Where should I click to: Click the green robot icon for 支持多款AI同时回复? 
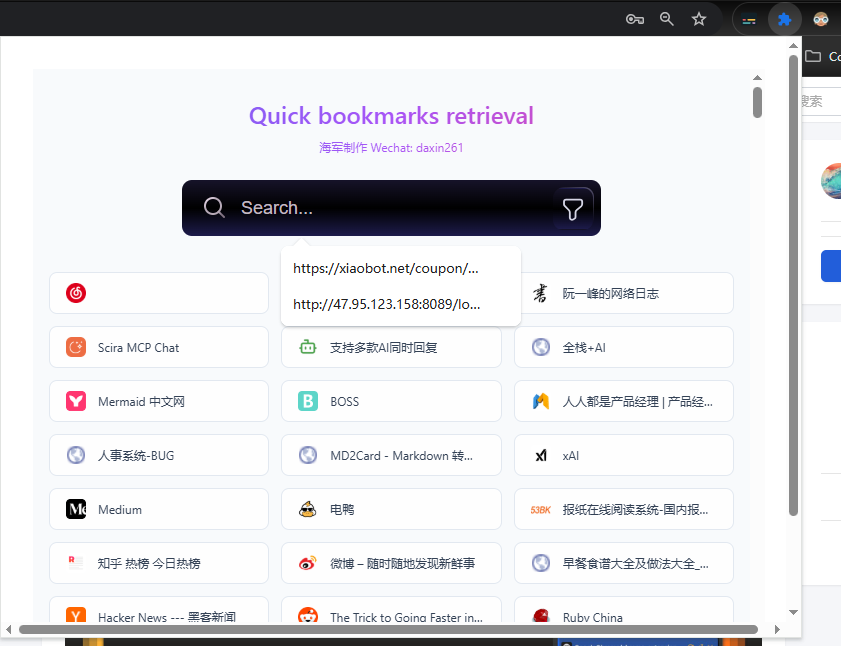[308, 347]
